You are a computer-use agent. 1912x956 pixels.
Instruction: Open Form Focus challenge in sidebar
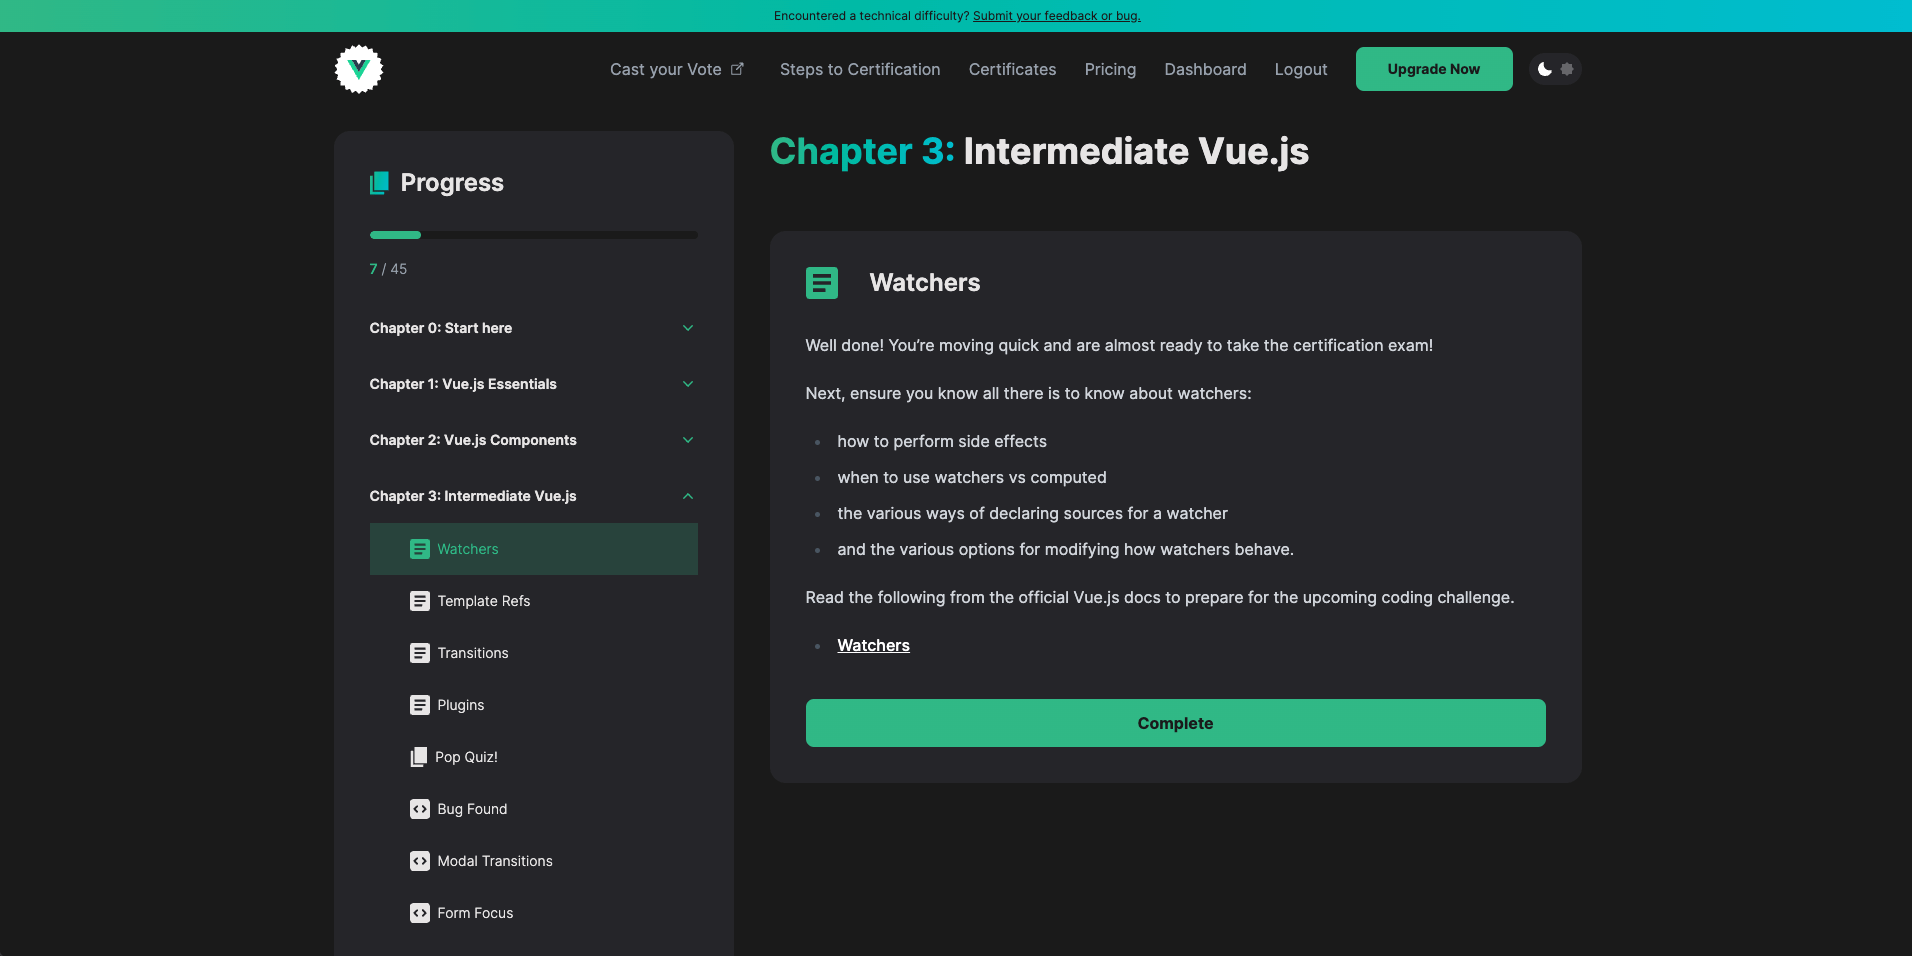[534, 913]
